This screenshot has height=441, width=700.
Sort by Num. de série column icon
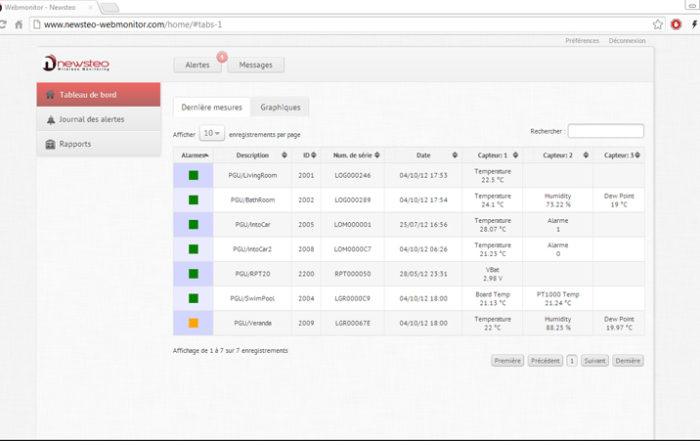[x=377, y=155]
